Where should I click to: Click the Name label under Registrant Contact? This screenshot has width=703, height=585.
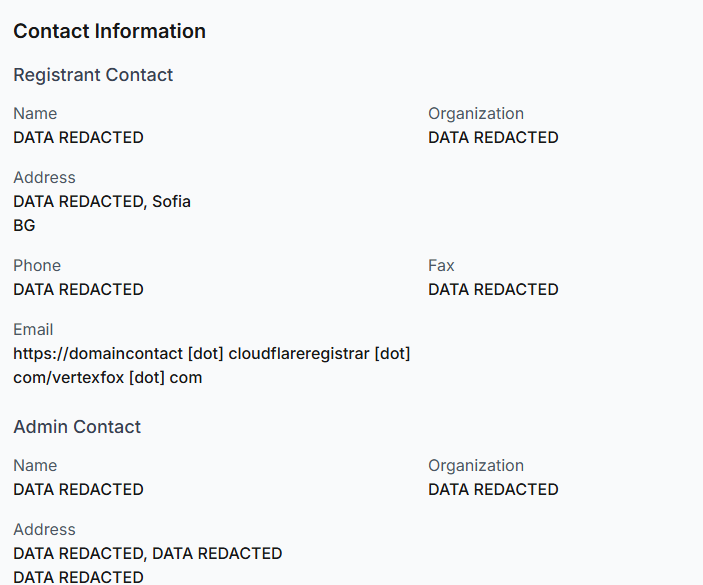tap(35, 113)
